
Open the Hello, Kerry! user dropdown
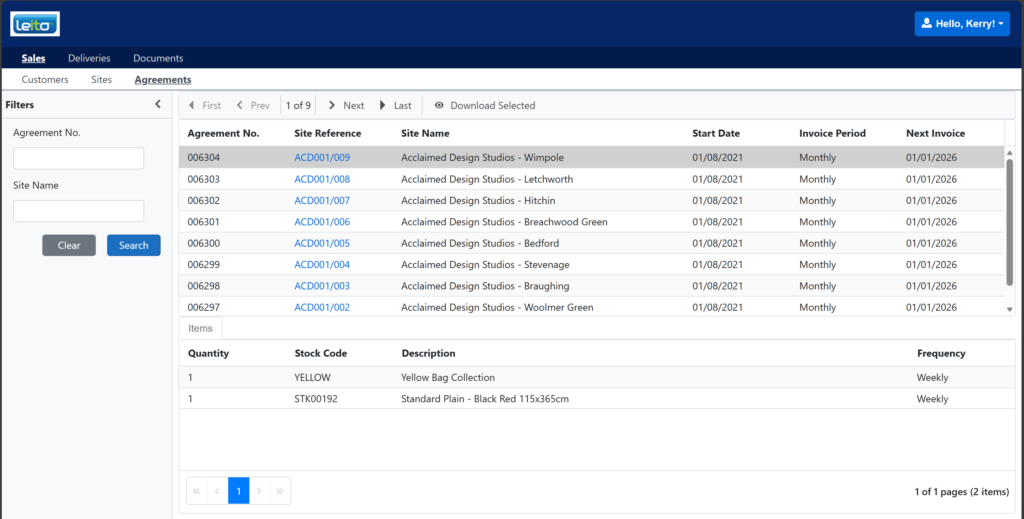coord(961,24)
